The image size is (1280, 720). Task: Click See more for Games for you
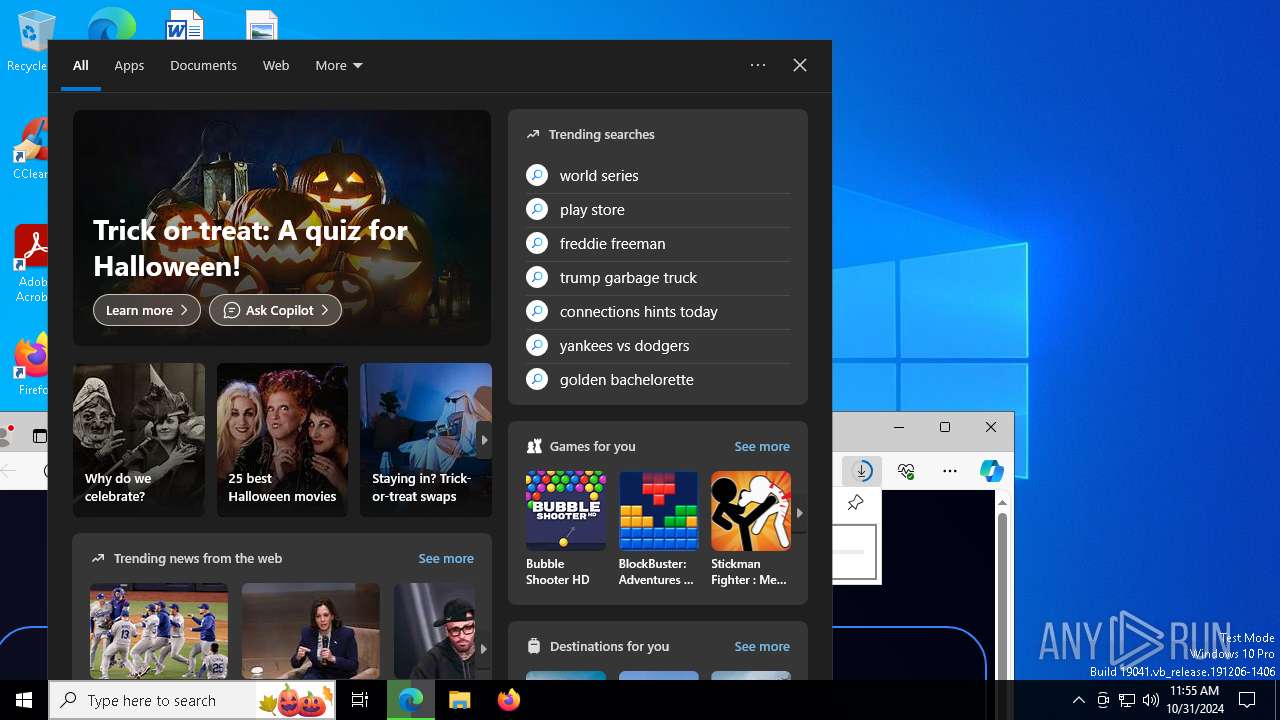point(762,446)
